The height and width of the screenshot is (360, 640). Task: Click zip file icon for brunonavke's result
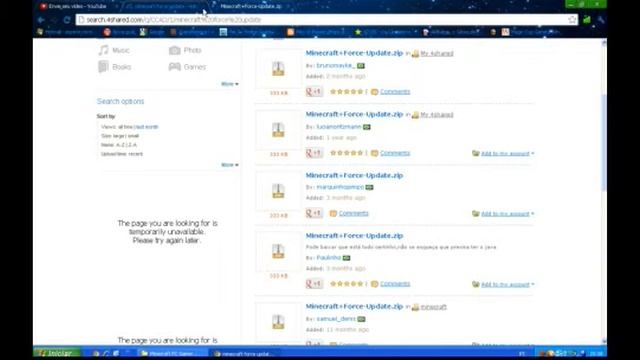[278, 69]
